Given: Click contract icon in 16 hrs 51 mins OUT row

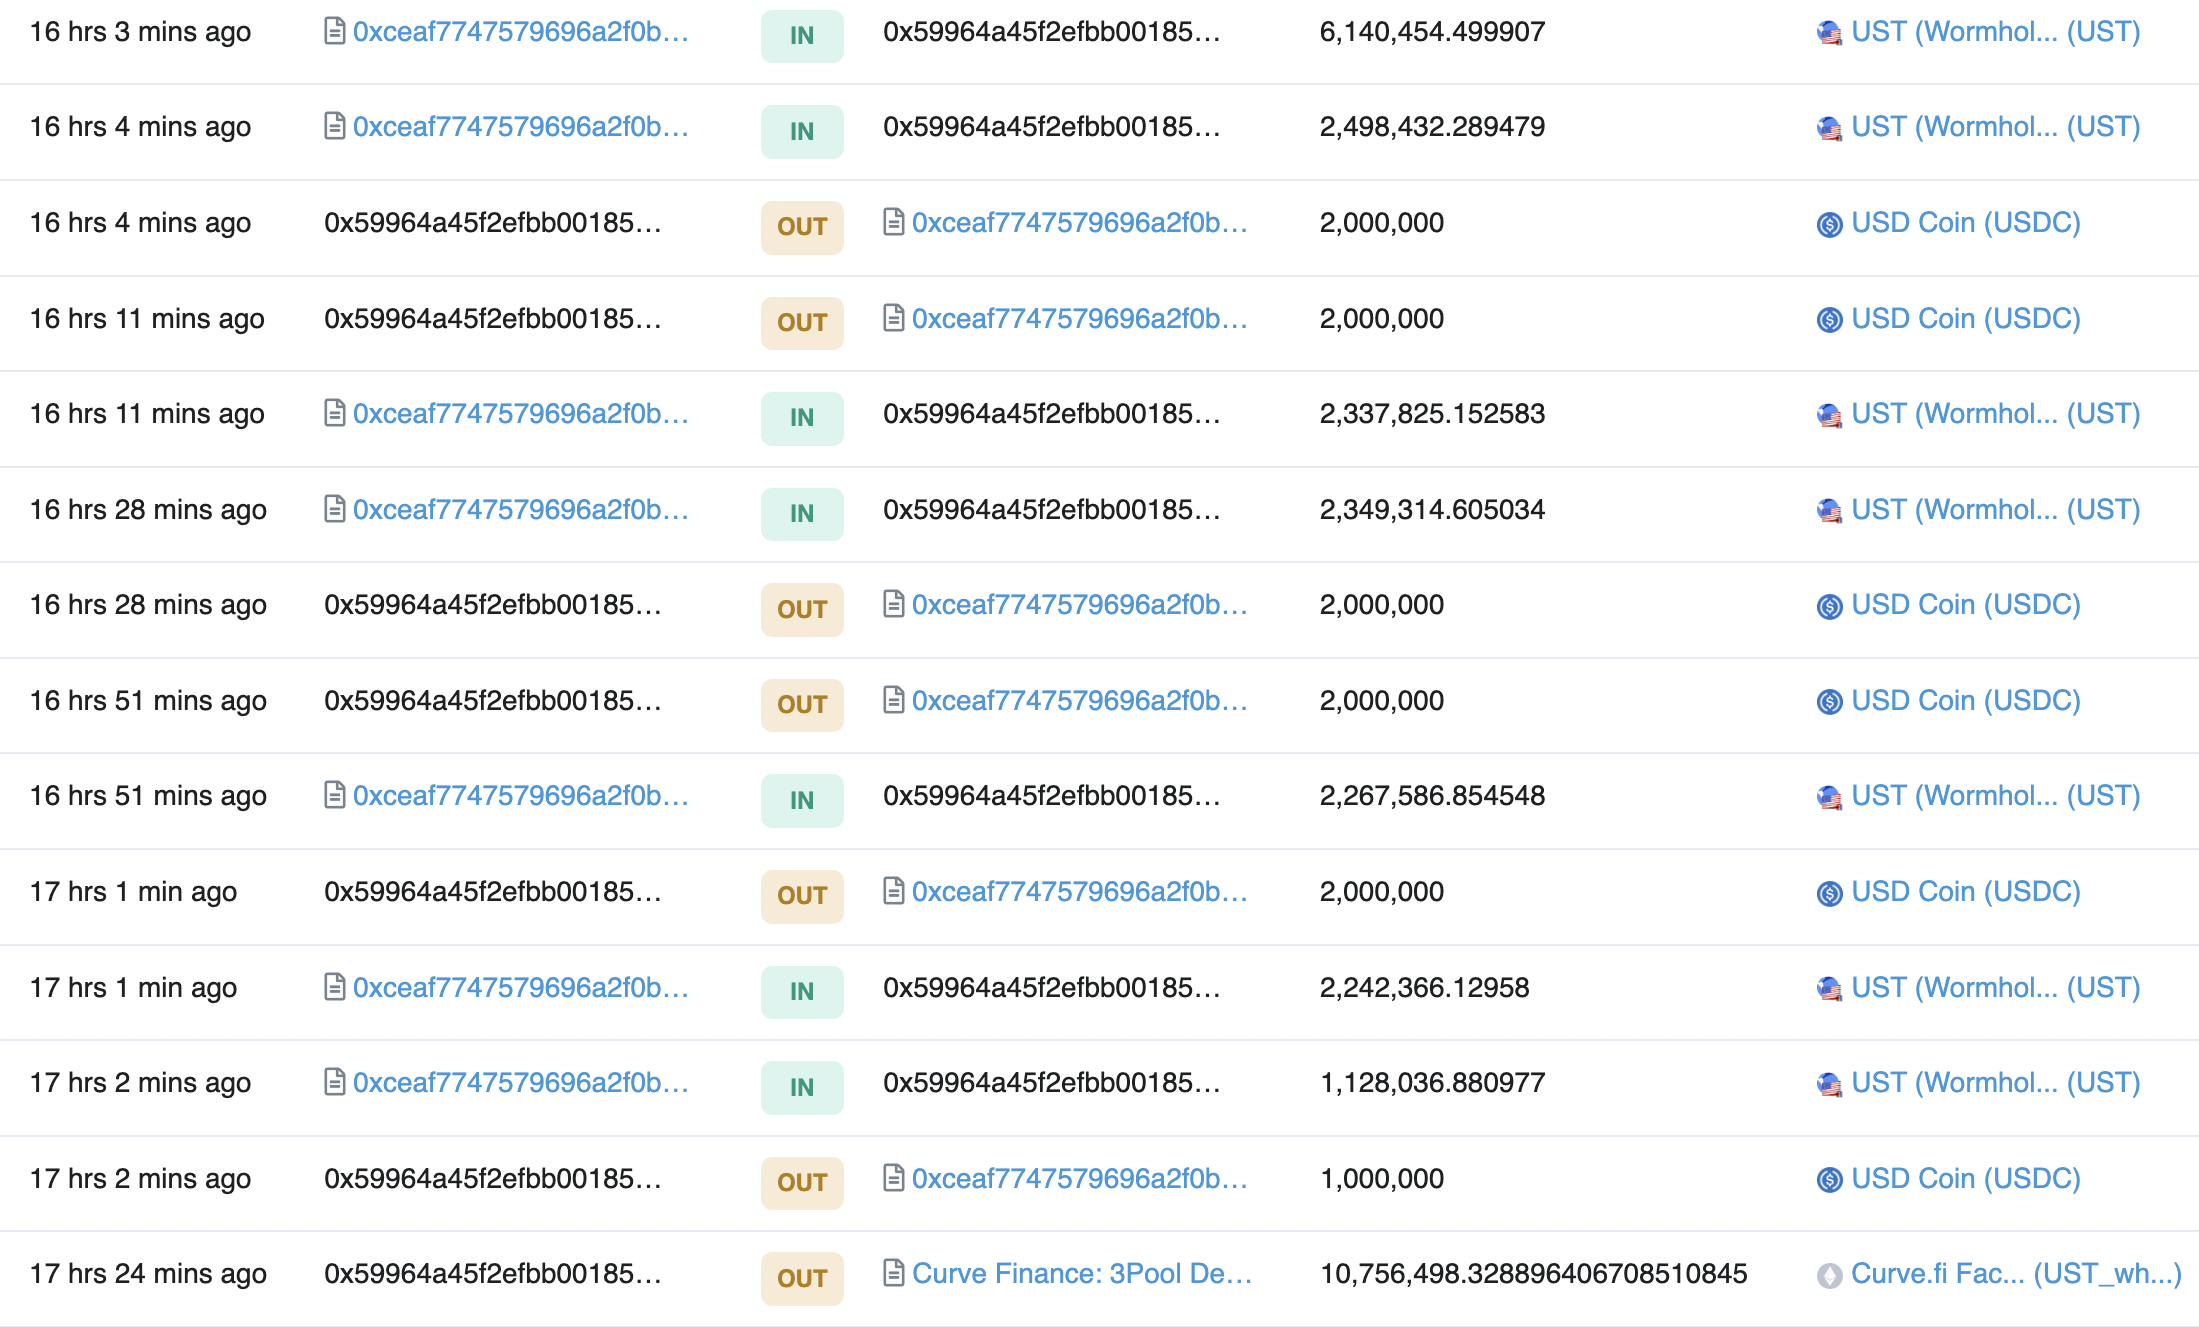Looking at the screenshot, I should tap(894, 700).
